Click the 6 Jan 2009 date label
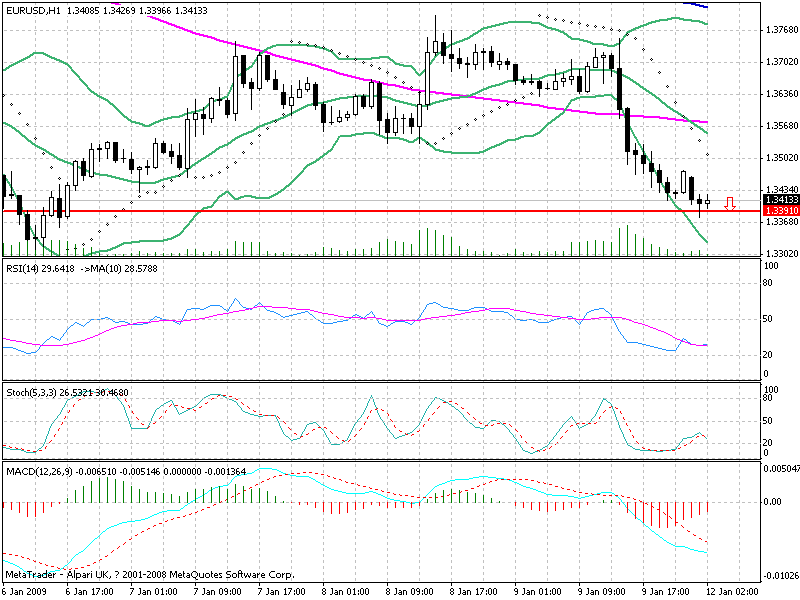 click(24, 592)
